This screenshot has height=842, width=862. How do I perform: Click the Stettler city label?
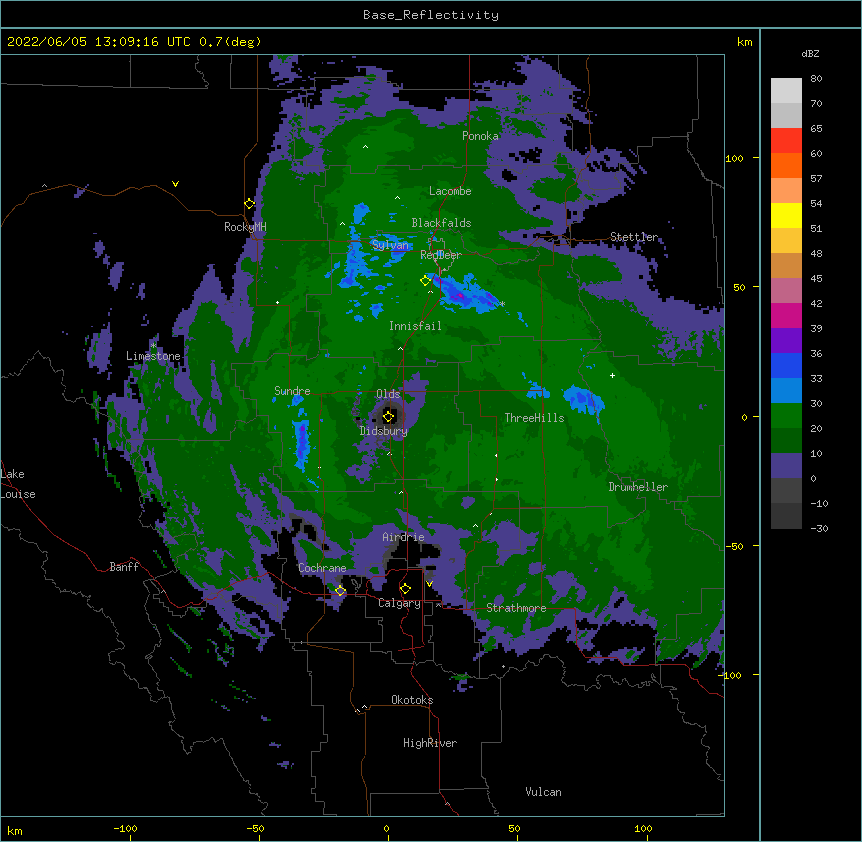pos(634,237)
